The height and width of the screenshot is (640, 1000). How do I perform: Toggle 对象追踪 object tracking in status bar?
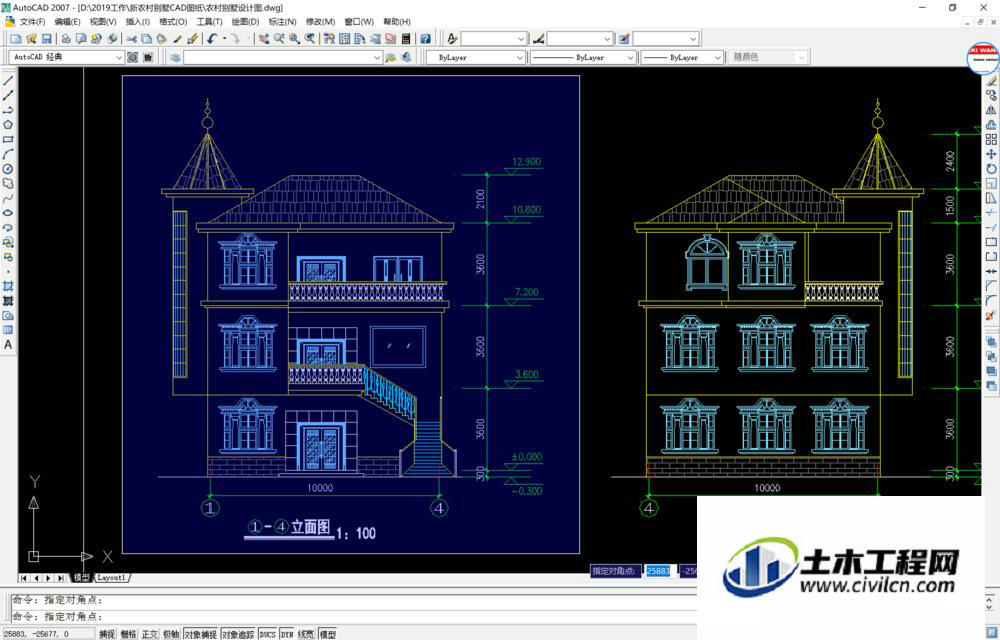click(x=238, y=634)
